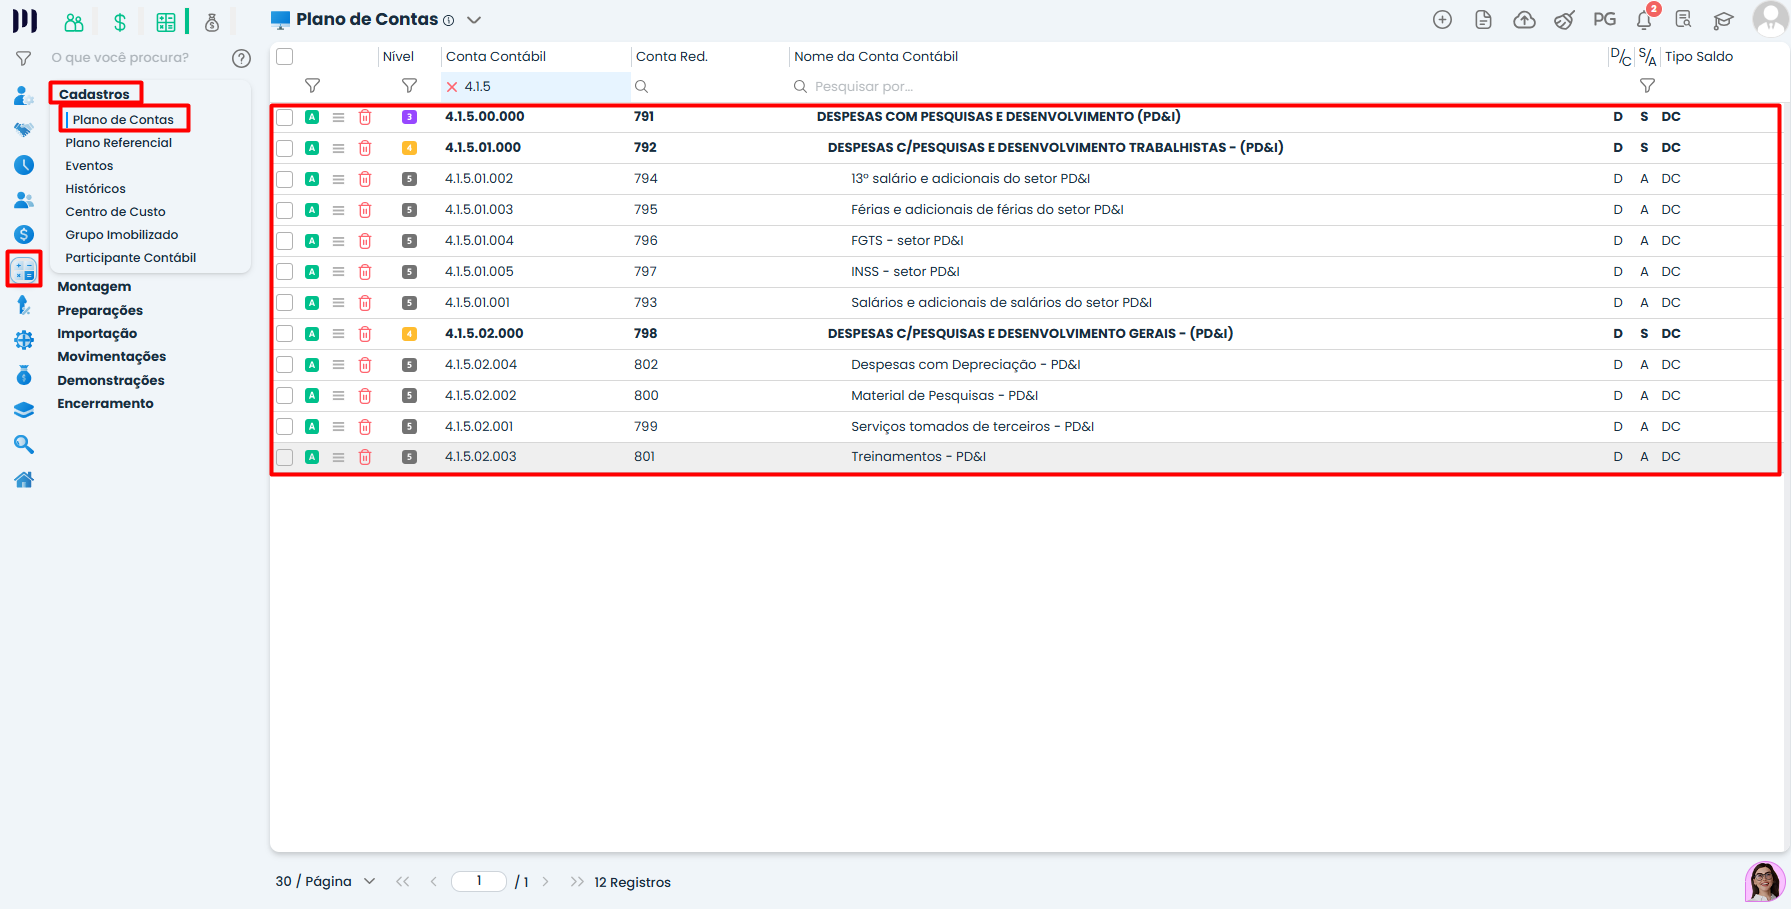Screen dimensions: 1791x909
Task: Expand the Movimentações menu section
Action: point(112,357)
